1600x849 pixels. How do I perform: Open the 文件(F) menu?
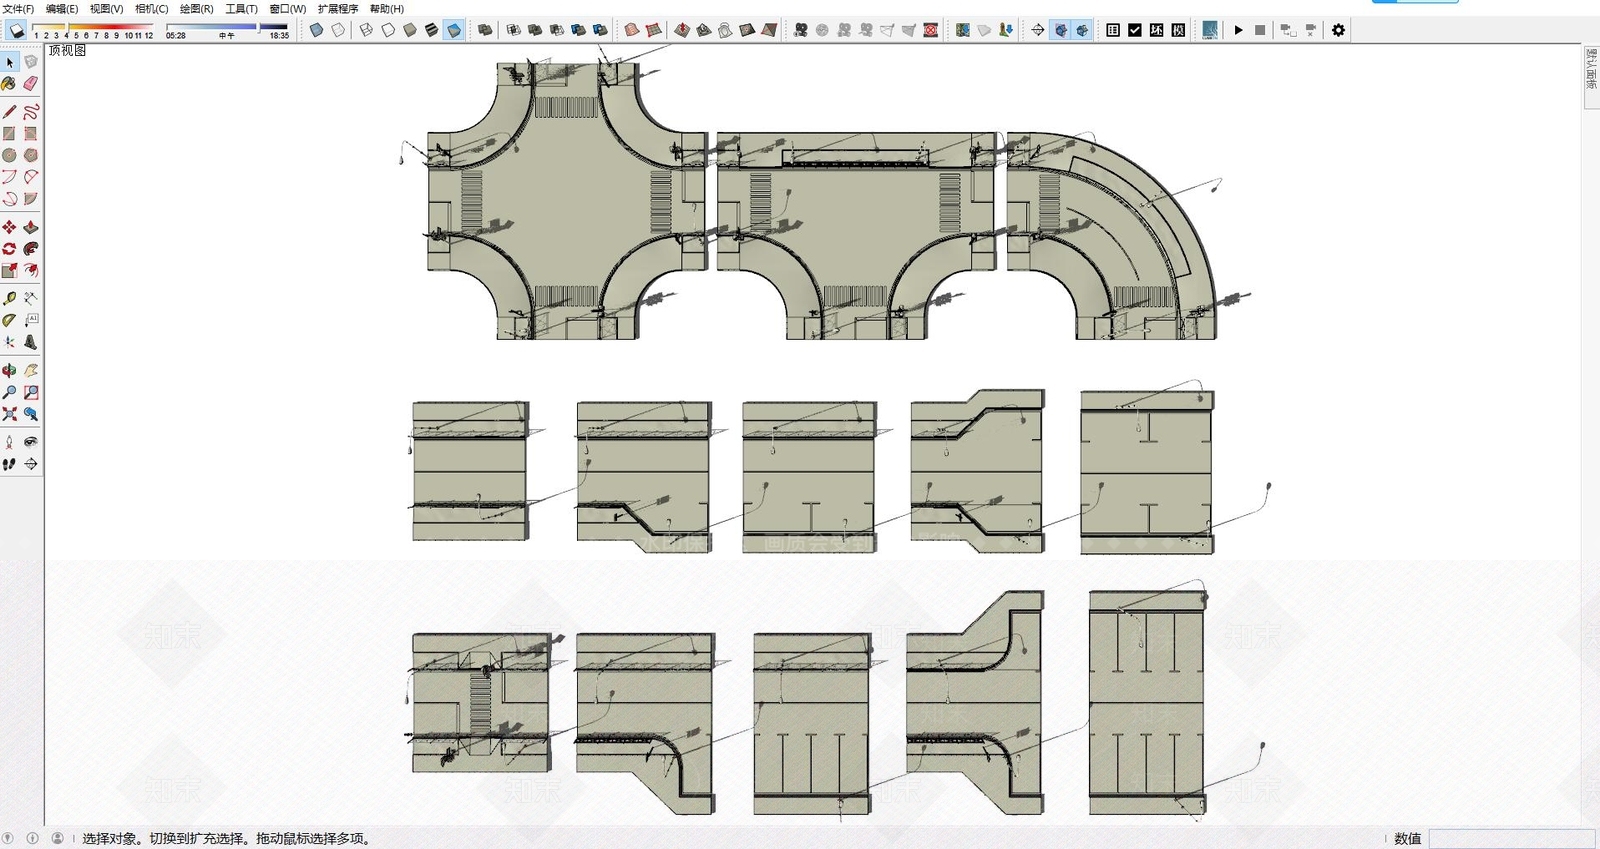(x=18, y=8)
